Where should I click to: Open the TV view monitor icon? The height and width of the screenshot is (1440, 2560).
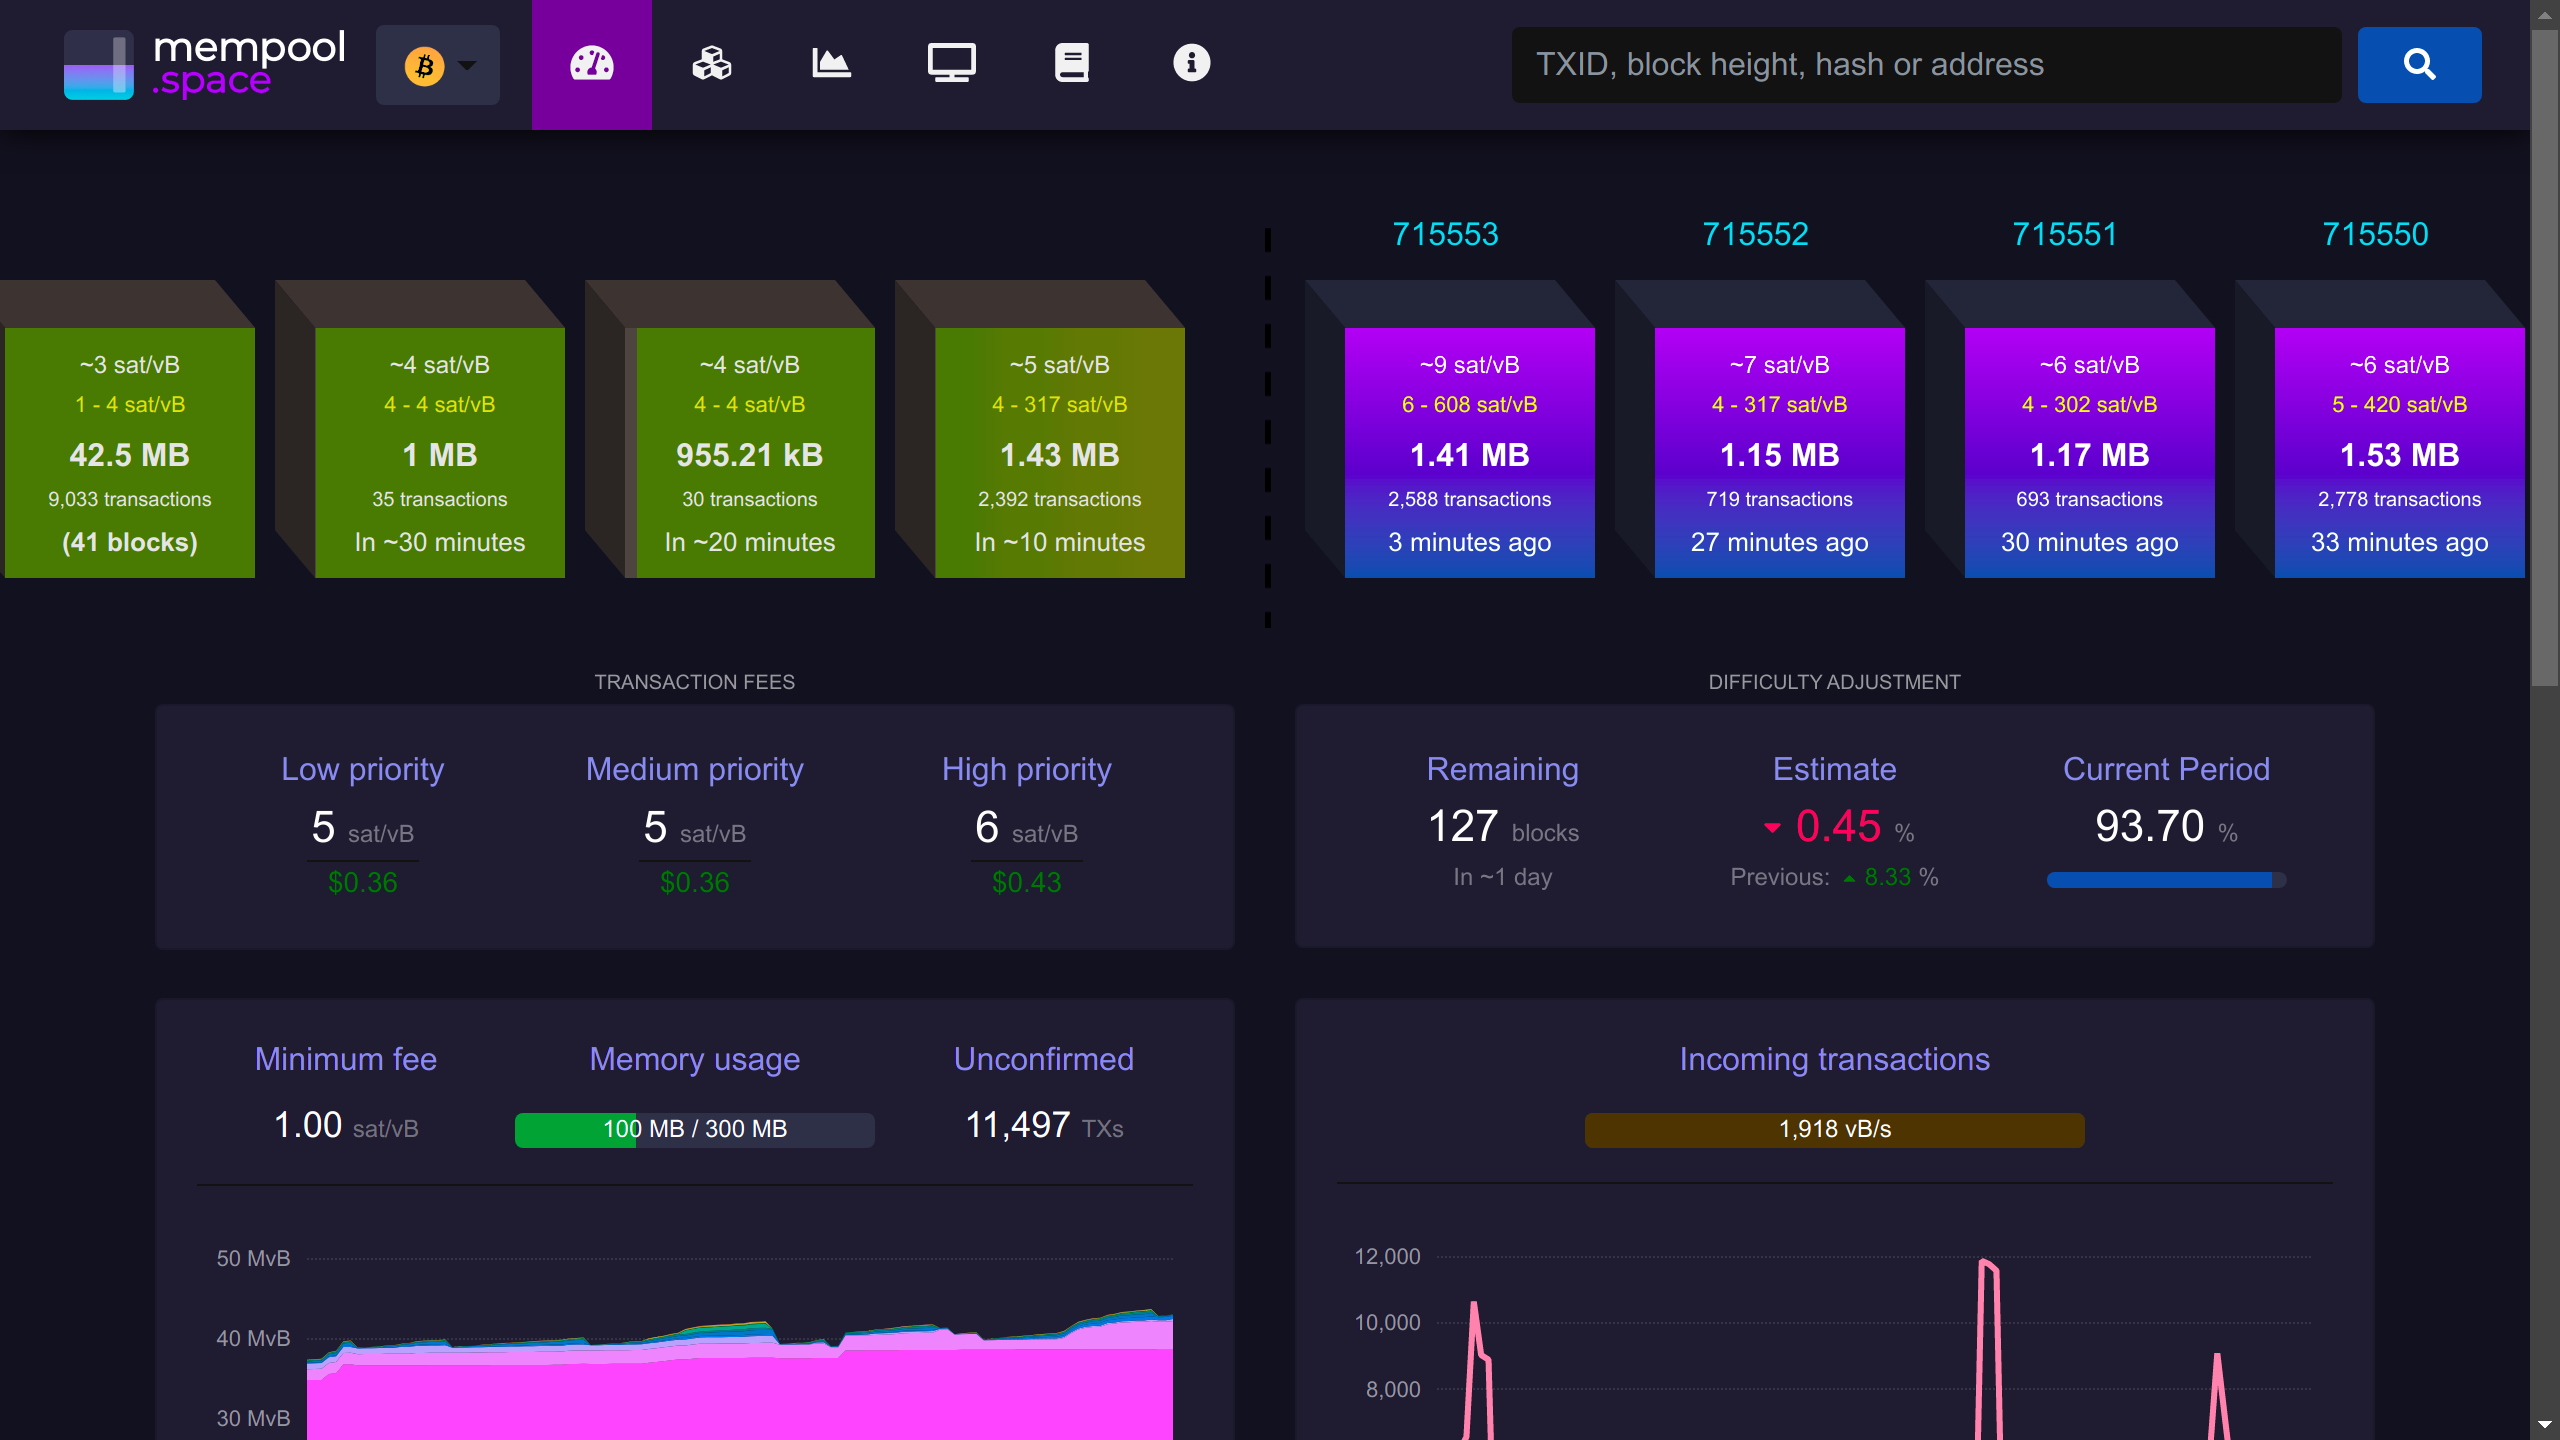(951, 64)
